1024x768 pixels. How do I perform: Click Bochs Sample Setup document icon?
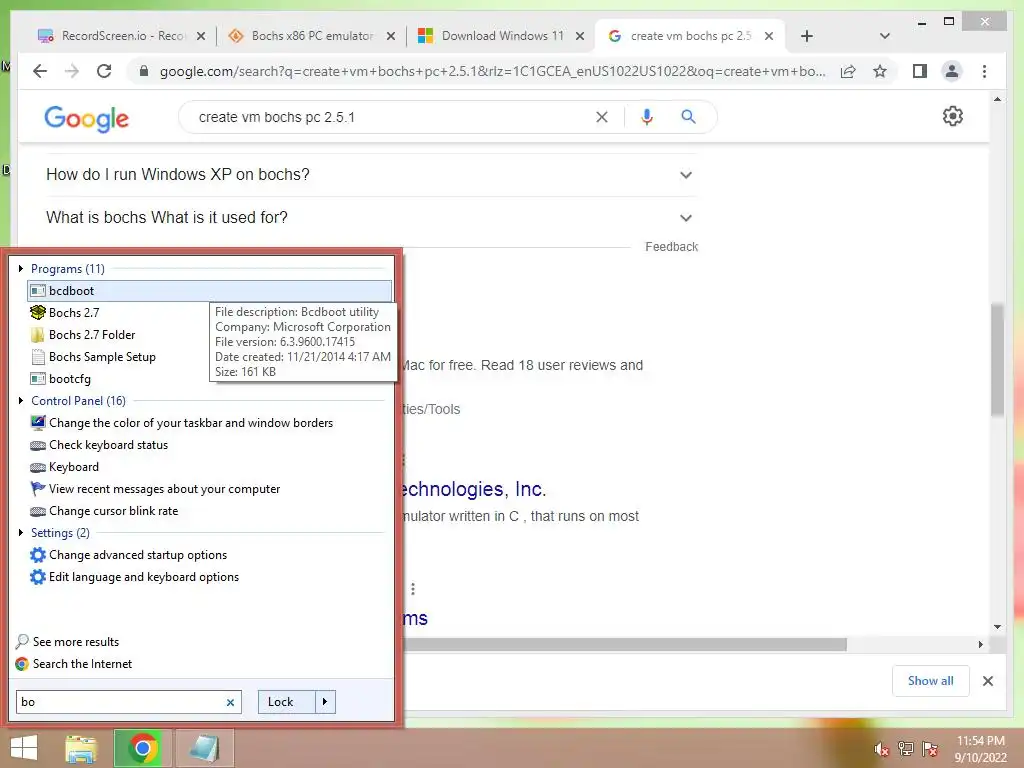[38, 357]
